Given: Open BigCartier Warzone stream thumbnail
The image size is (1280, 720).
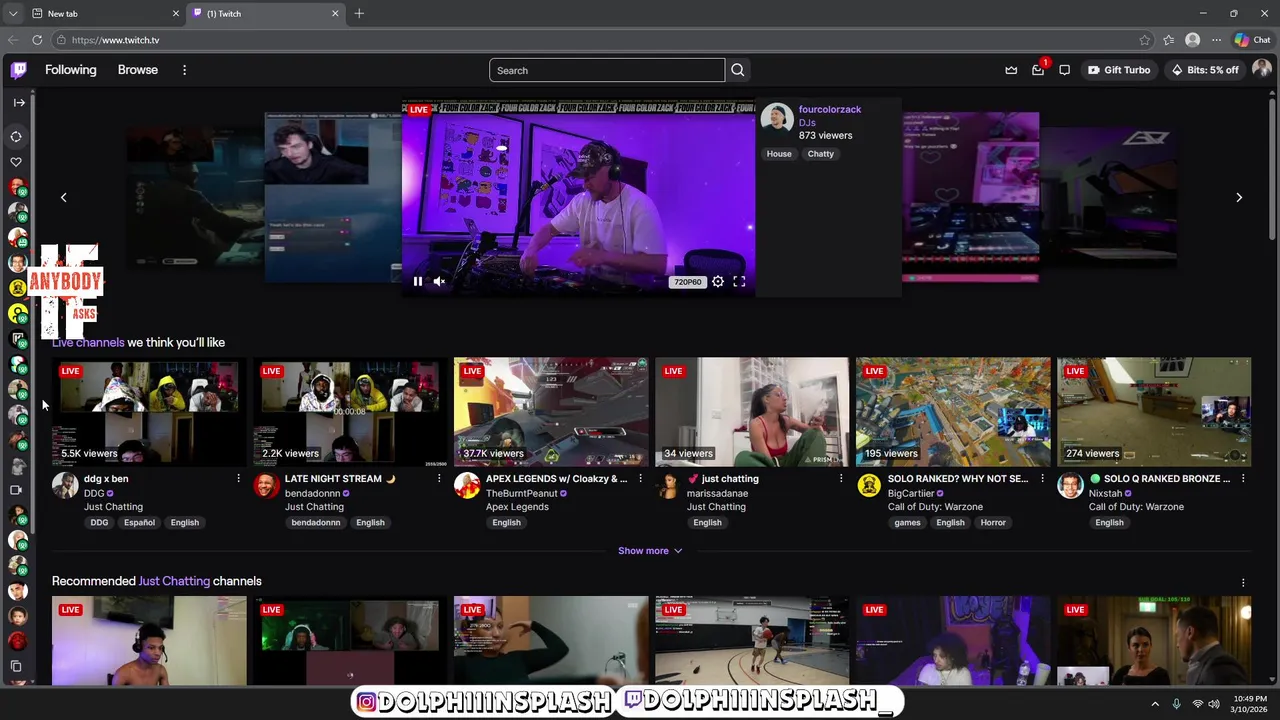Looking at the screenshot, I should (953, 412).
